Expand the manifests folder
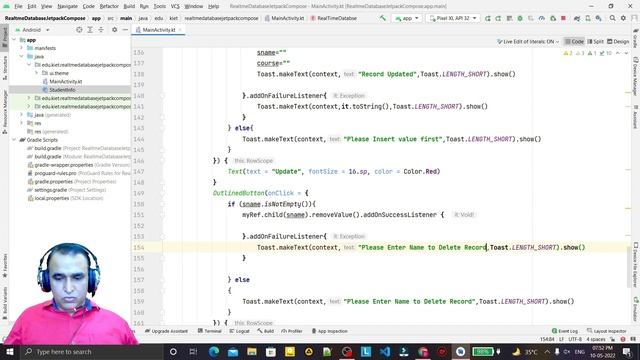640x360 pixels. click(22, 48)
